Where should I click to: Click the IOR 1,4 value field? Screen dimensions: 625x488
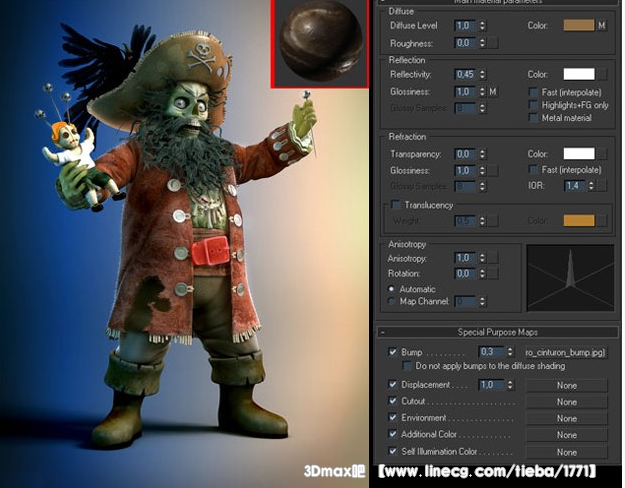575,185
